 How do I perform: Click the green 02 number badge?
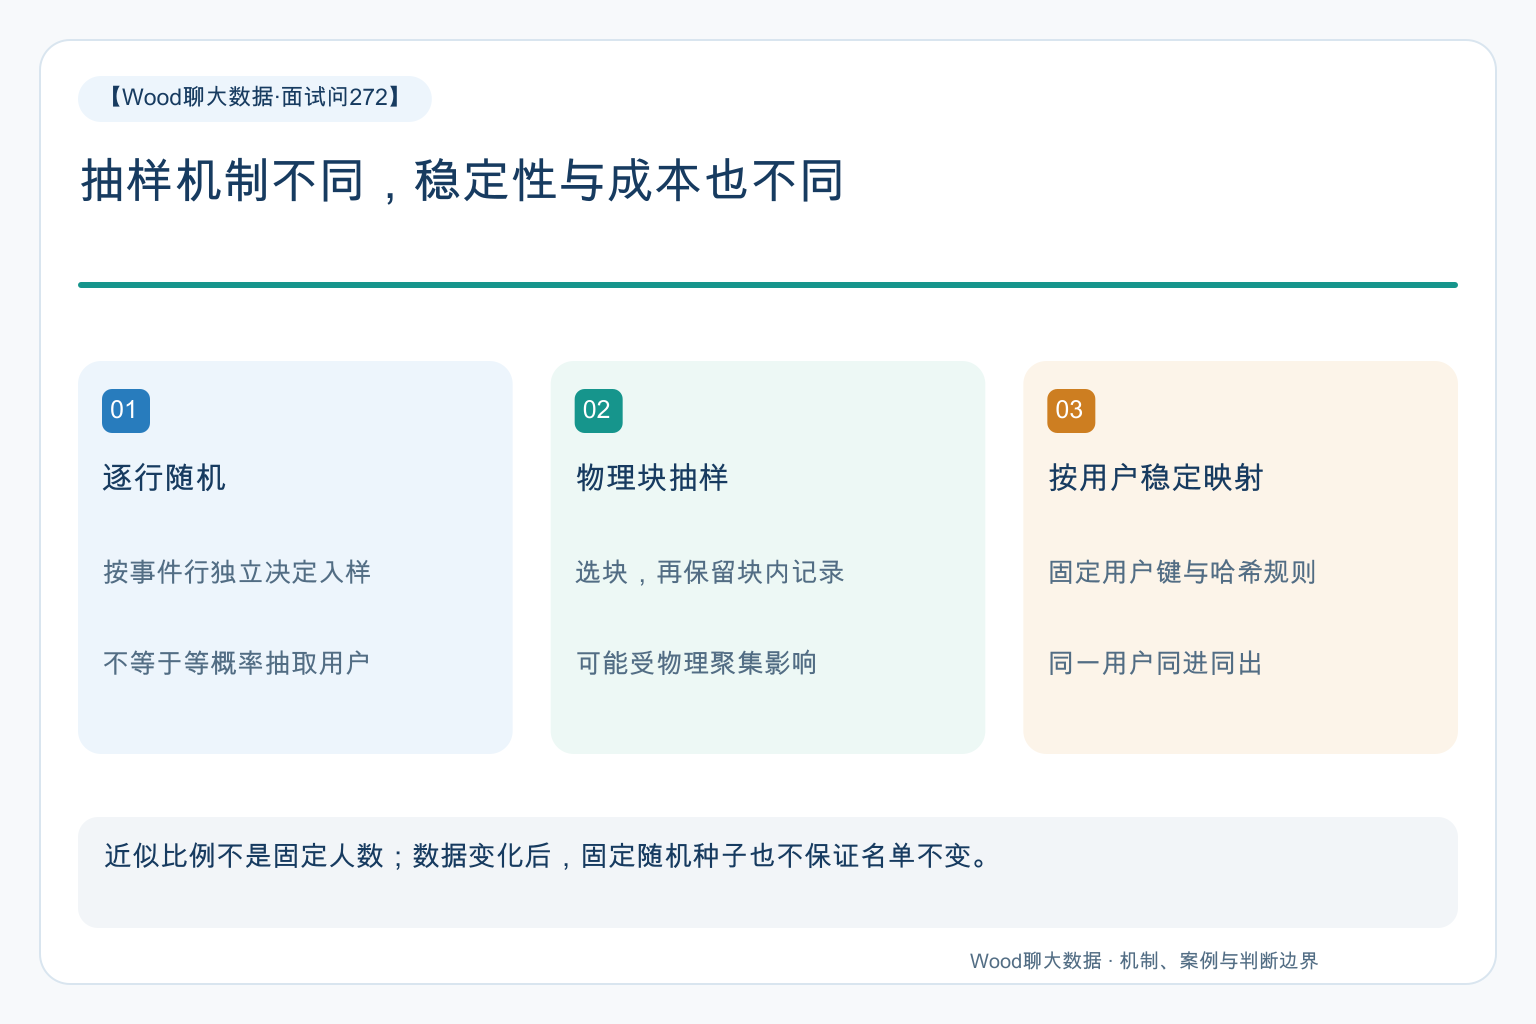click(598, 411)
